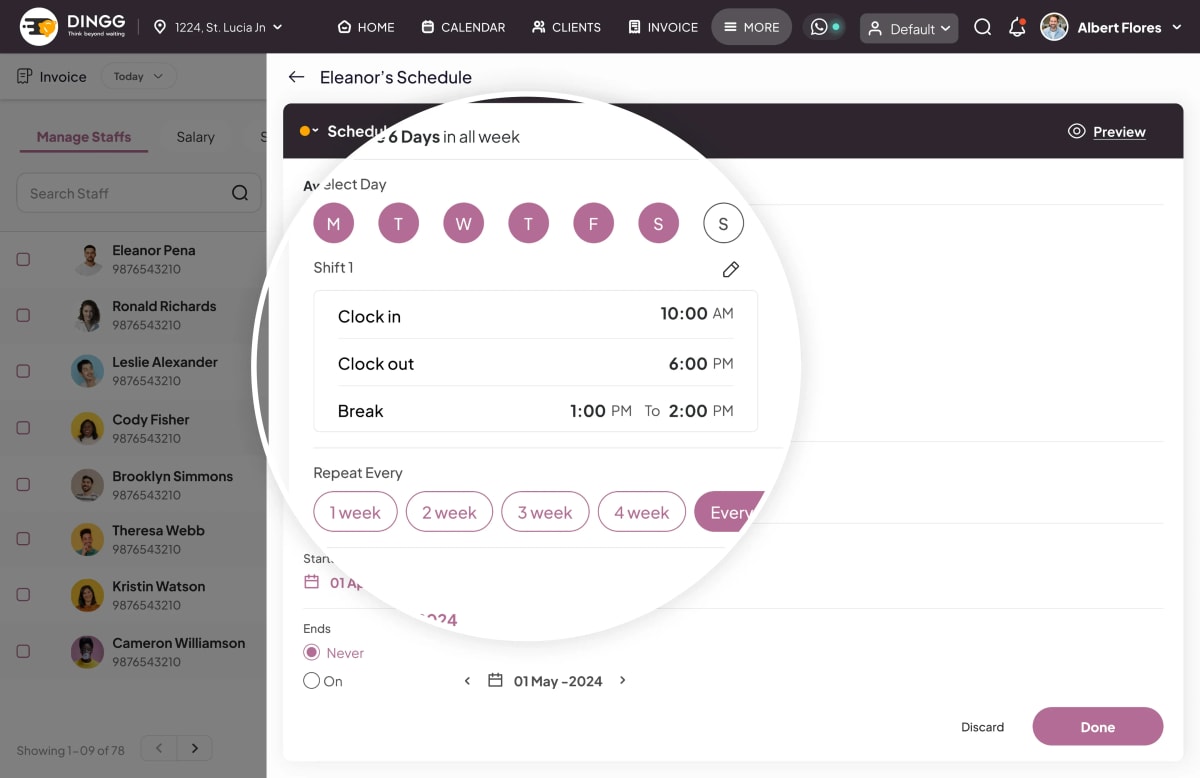The height and width of the screenshot is (778, 1200).
Task: Go to next page of staff list
Action: 195,748
